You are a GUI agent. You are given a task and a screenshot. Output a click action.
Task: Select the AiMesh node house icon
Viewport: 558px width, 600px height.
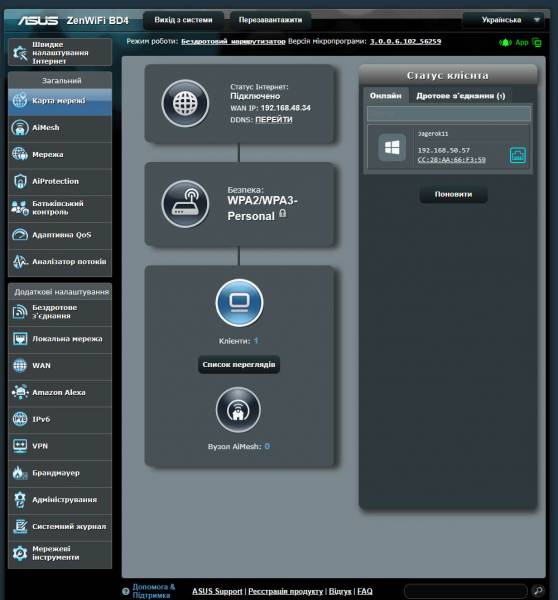[x=238, y=410]
